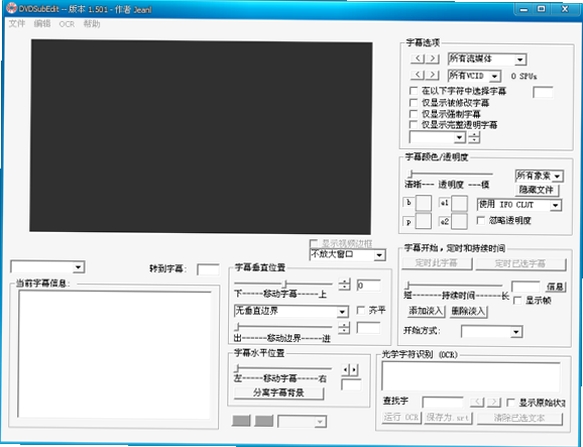The height and width of the screenshot is (447, 583).
Task: Open the OCR menu
Action: 67,24
